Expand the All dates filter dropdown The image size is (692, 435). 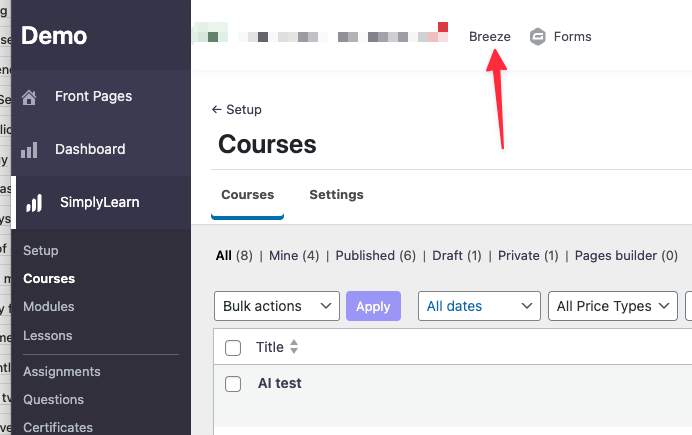point(479,306)
